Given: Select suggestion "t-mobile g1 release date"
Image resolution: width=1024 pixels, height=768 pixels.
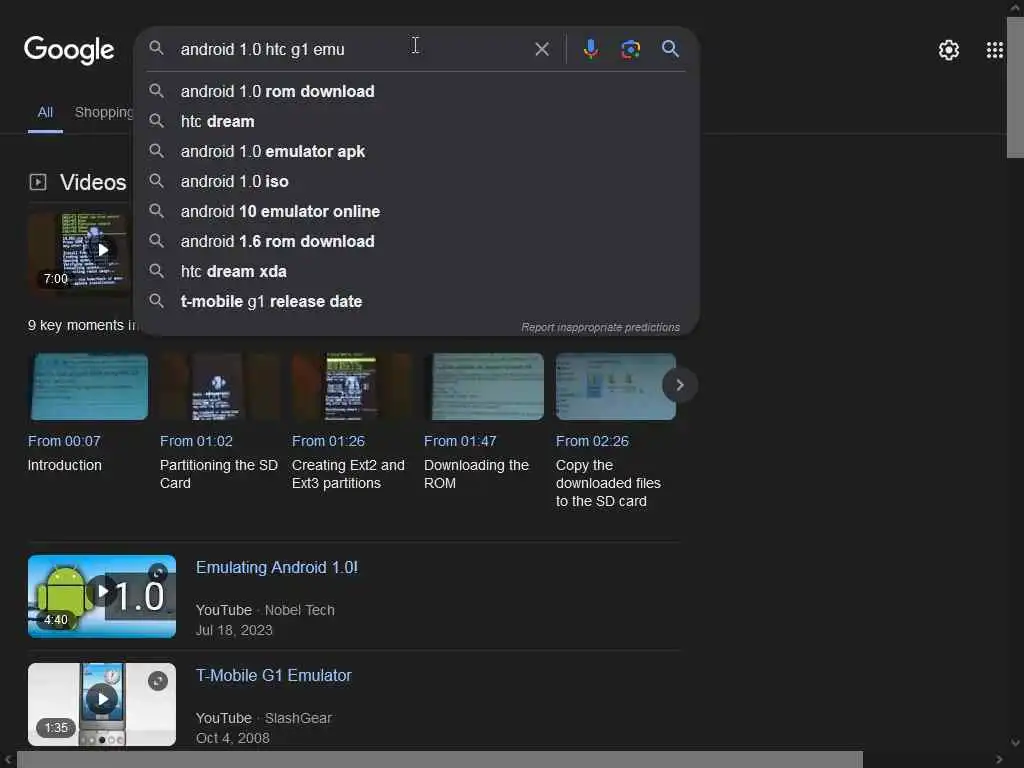Looking at the screenshot, I should tap(416, 302).
